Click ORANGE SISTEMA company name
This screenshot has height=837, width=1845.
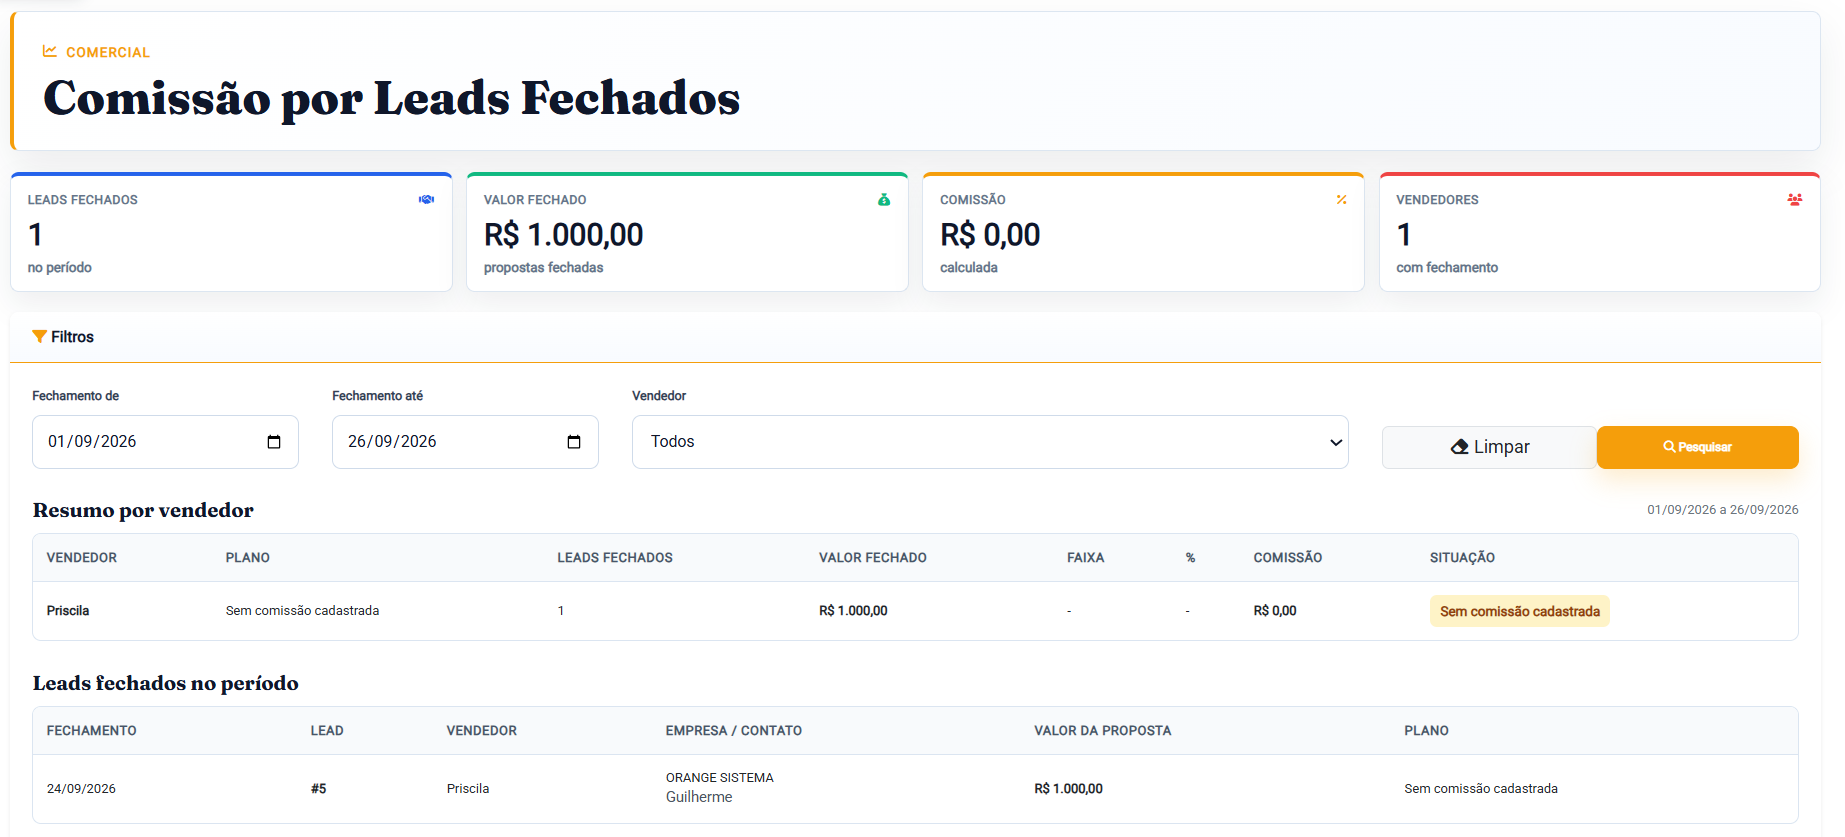pyautogui.click(x=719, y=778)
